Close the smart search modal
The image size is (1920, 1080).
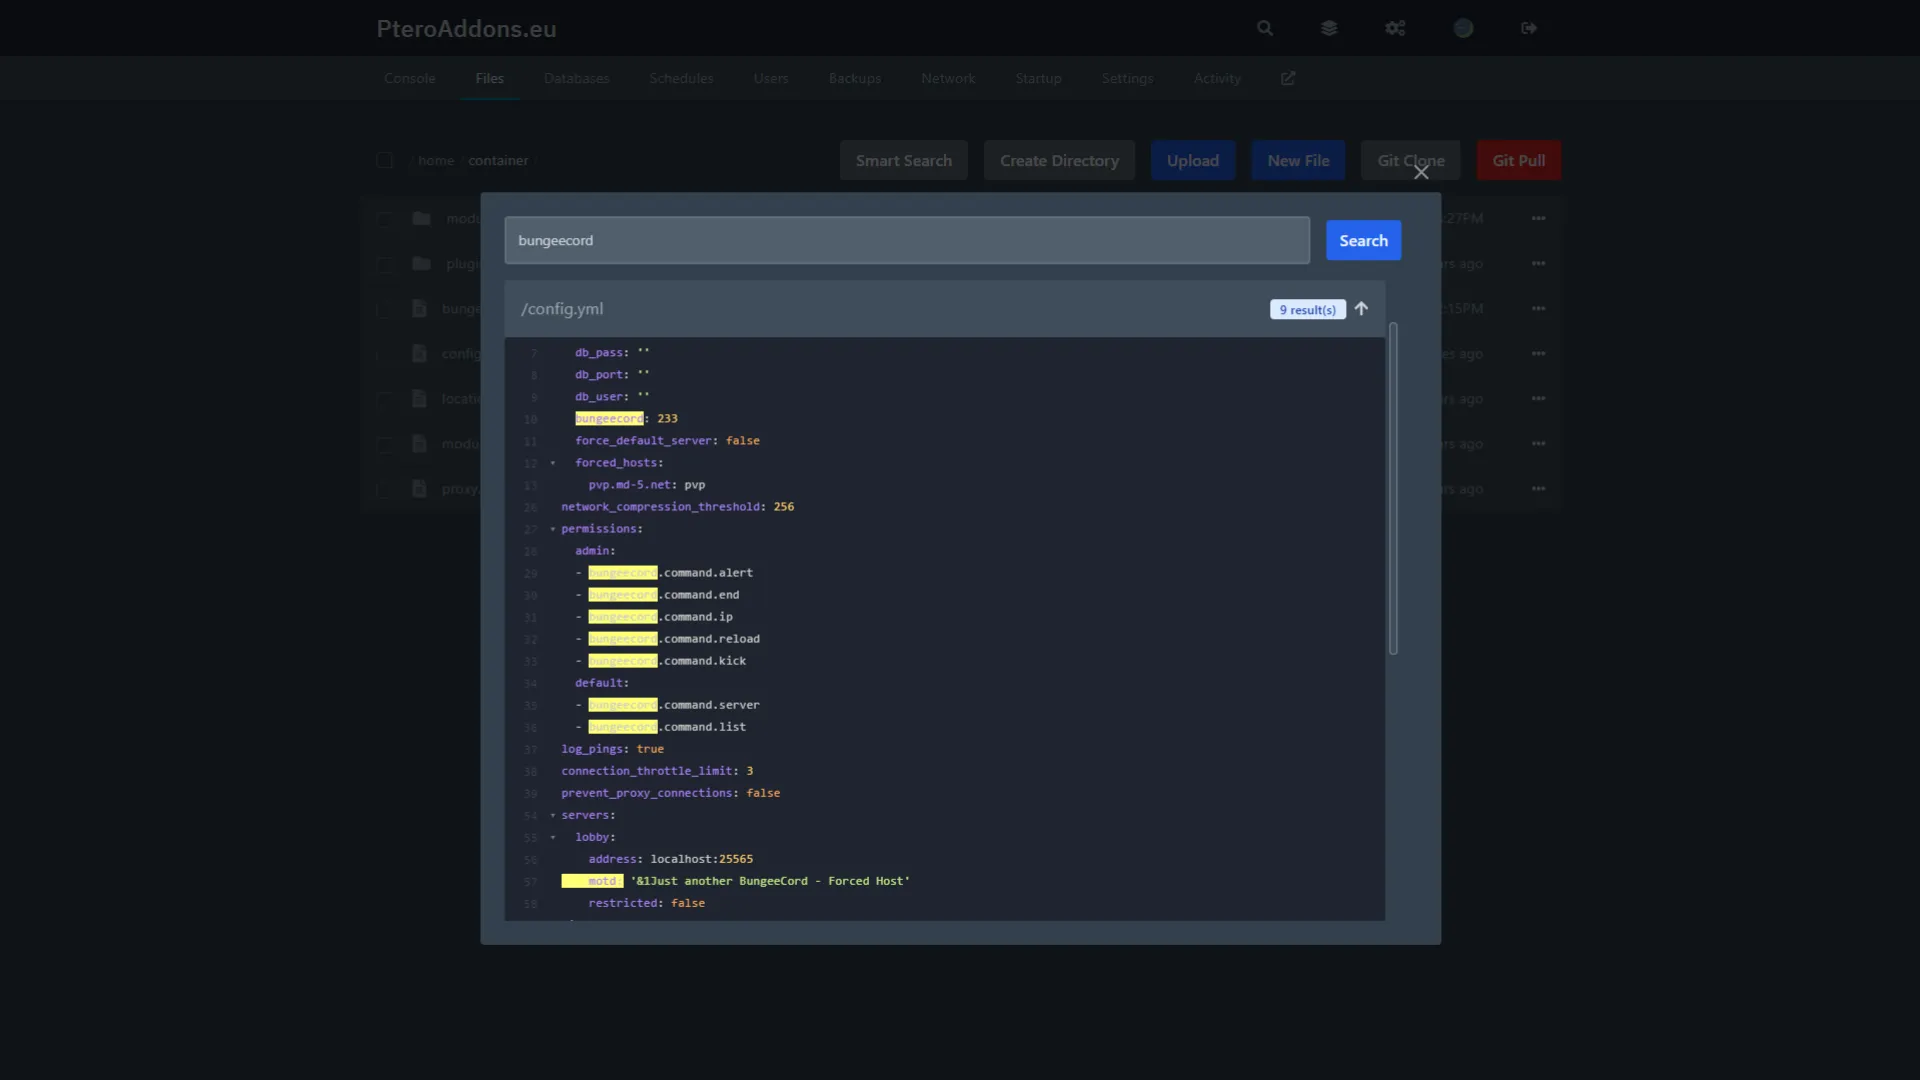[1421, 172]
